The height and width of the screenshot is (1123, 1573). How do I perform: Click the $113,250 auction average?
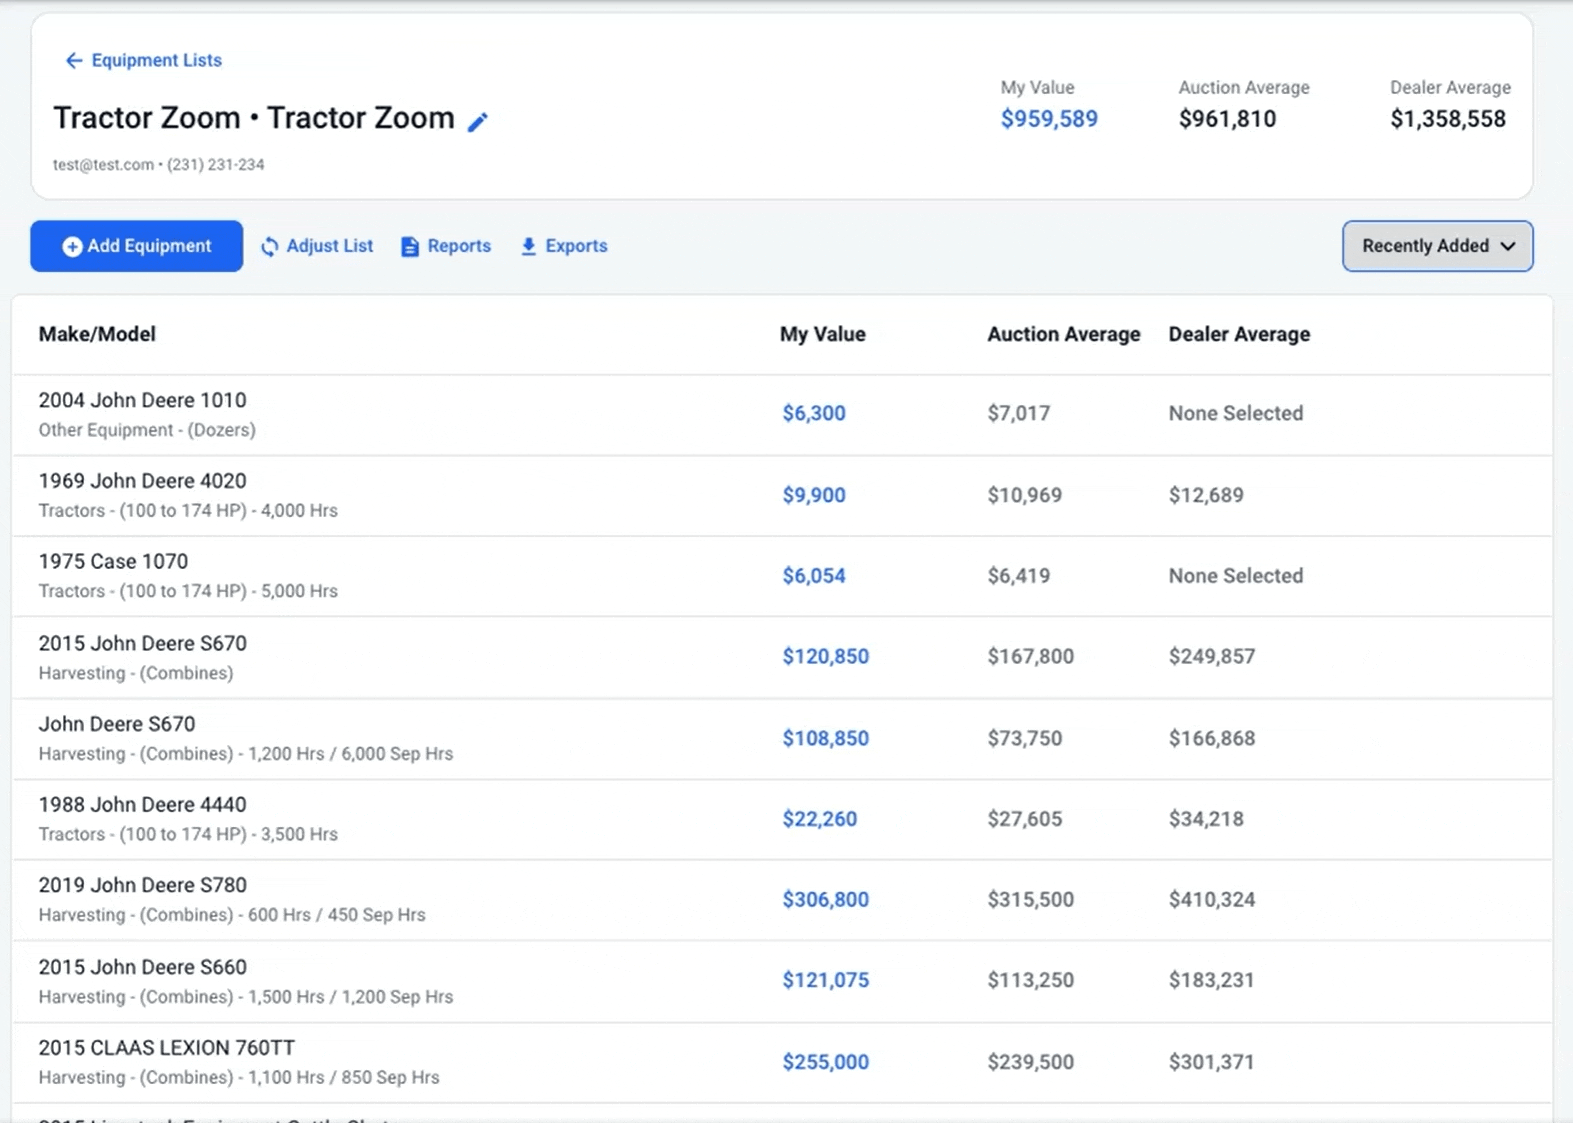pos(1031,980)
